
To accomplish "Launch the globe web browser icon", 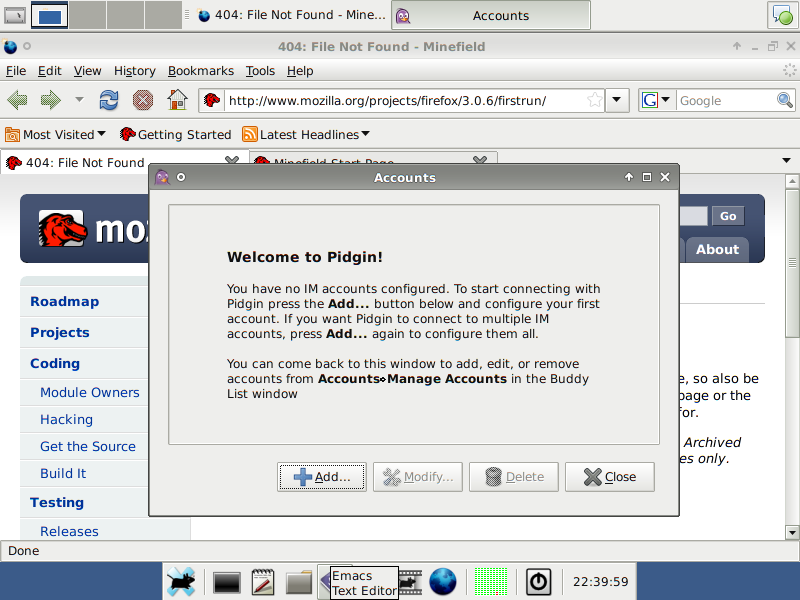I will point(442,582).
